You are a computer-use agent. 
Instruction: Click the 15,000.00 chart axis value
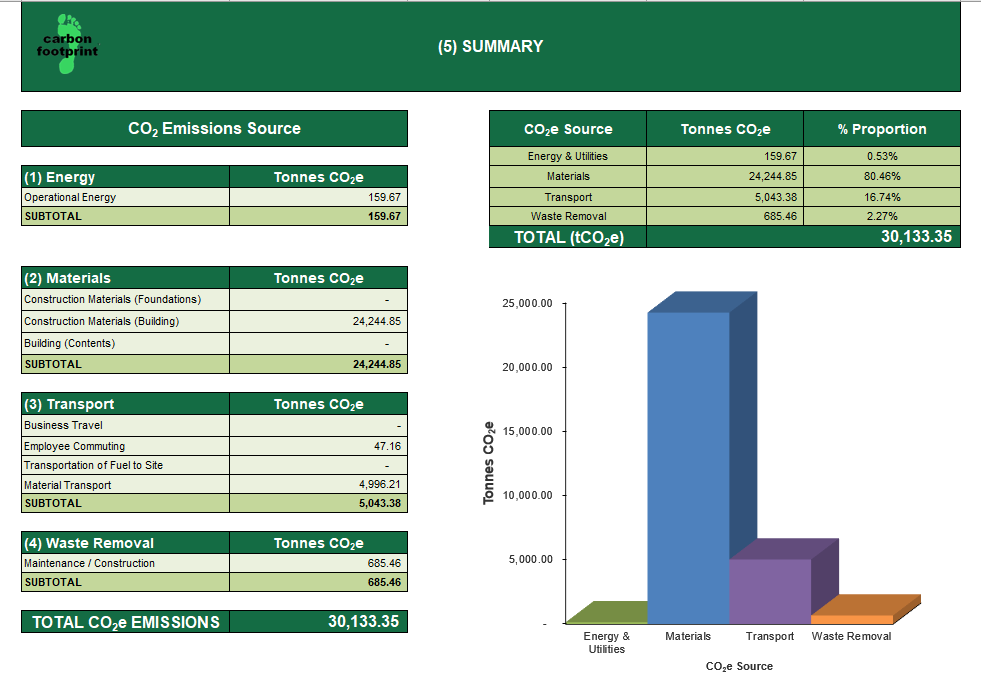click(527, 431)
